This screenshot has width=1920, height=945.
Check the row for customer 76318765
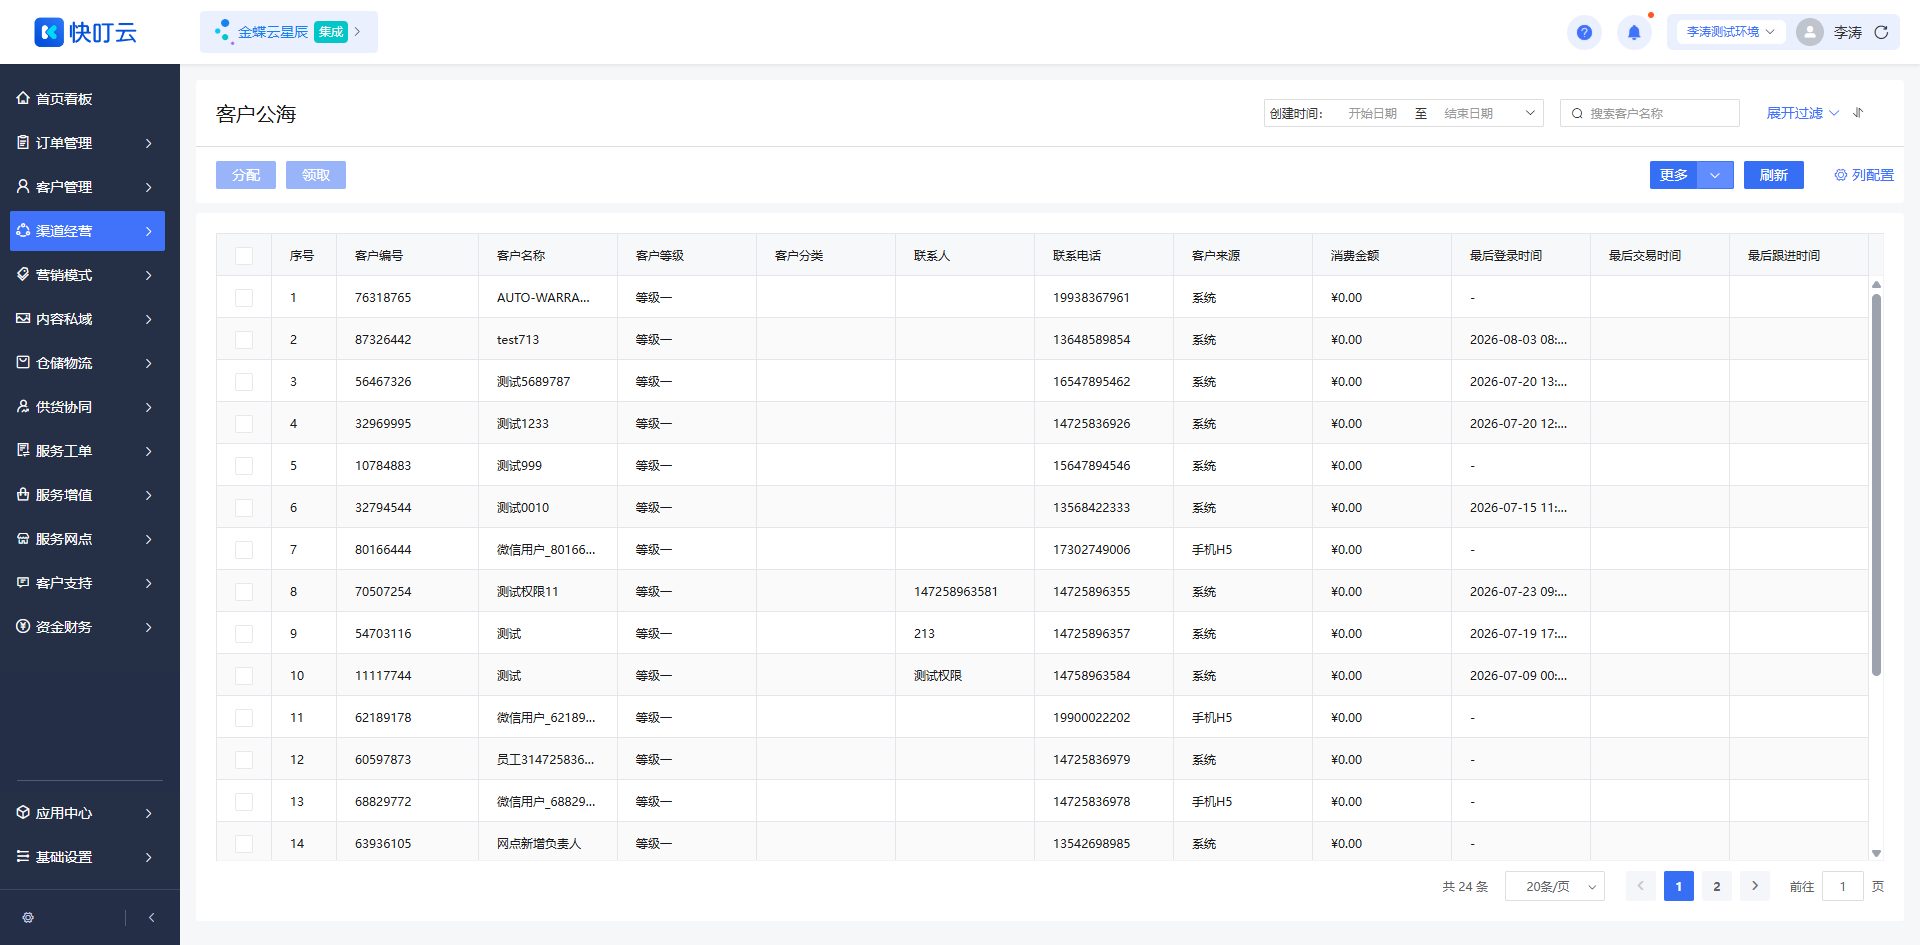point(244,298)
